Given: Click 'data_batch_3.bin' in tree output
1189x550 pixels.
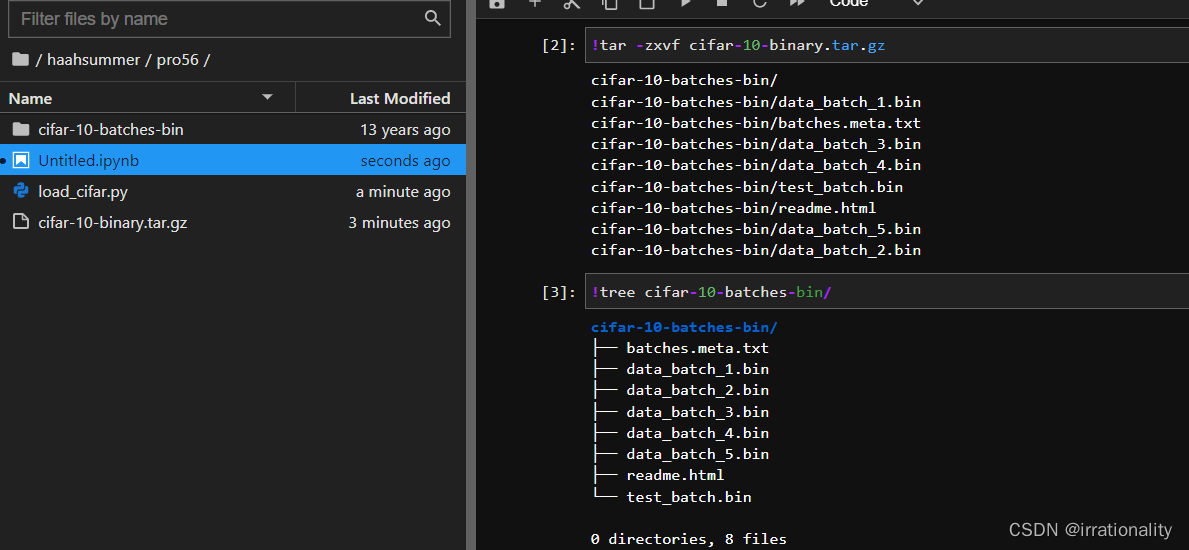Looking at the screenshot, I should click(x=698, y=412).
